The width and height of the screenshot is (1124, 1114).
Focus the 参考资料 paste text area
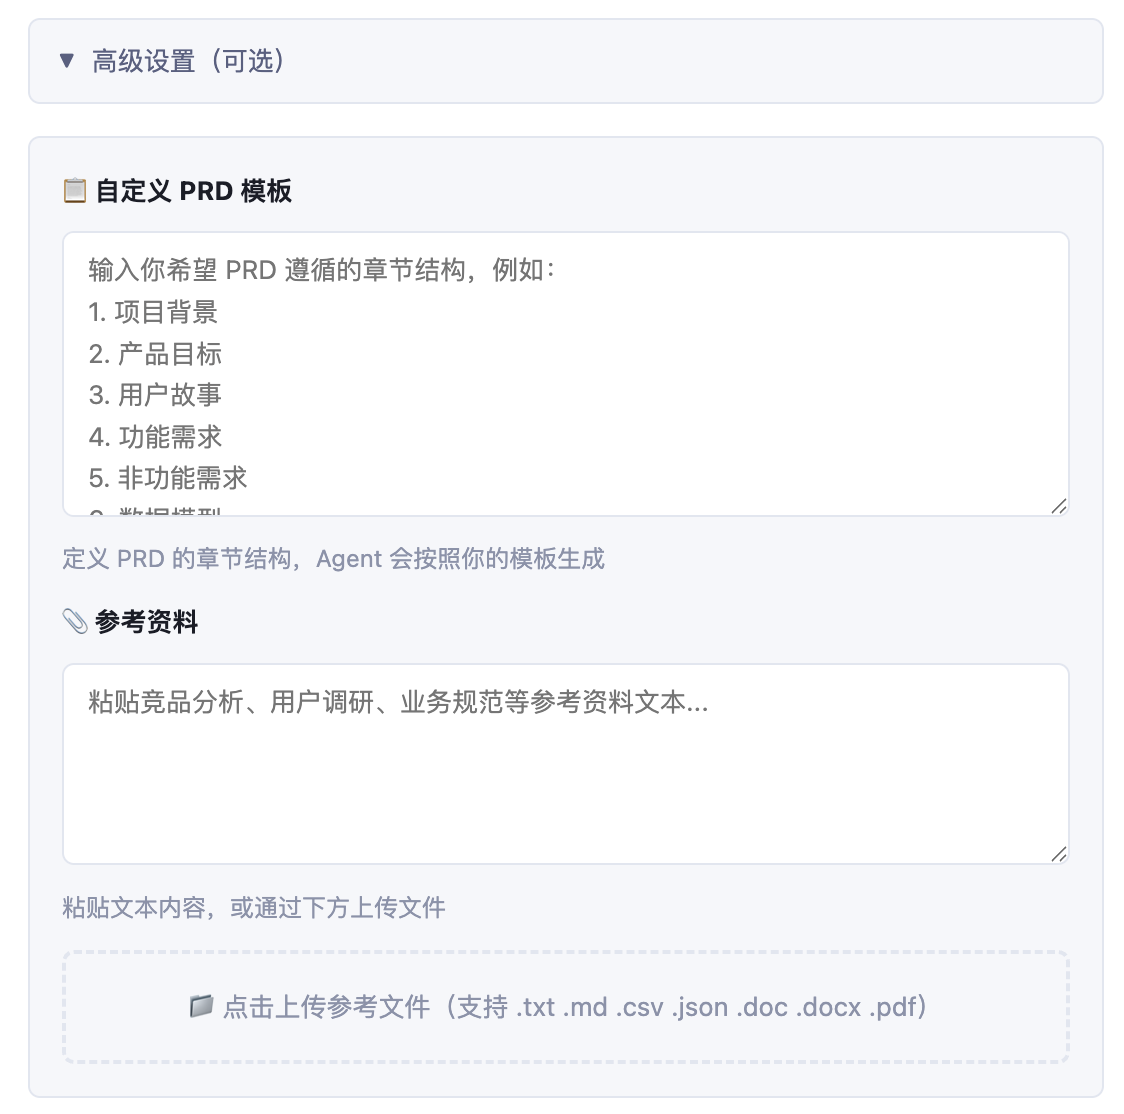point(566,763)
